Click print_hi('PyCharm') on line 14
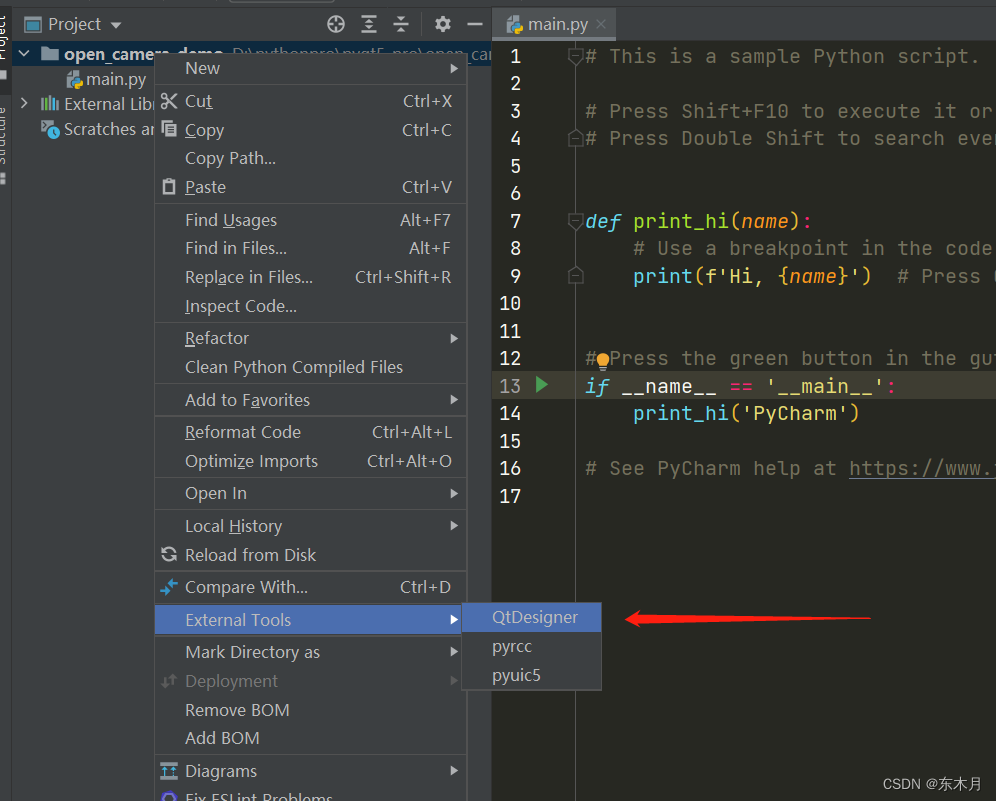 pos(746,413)
